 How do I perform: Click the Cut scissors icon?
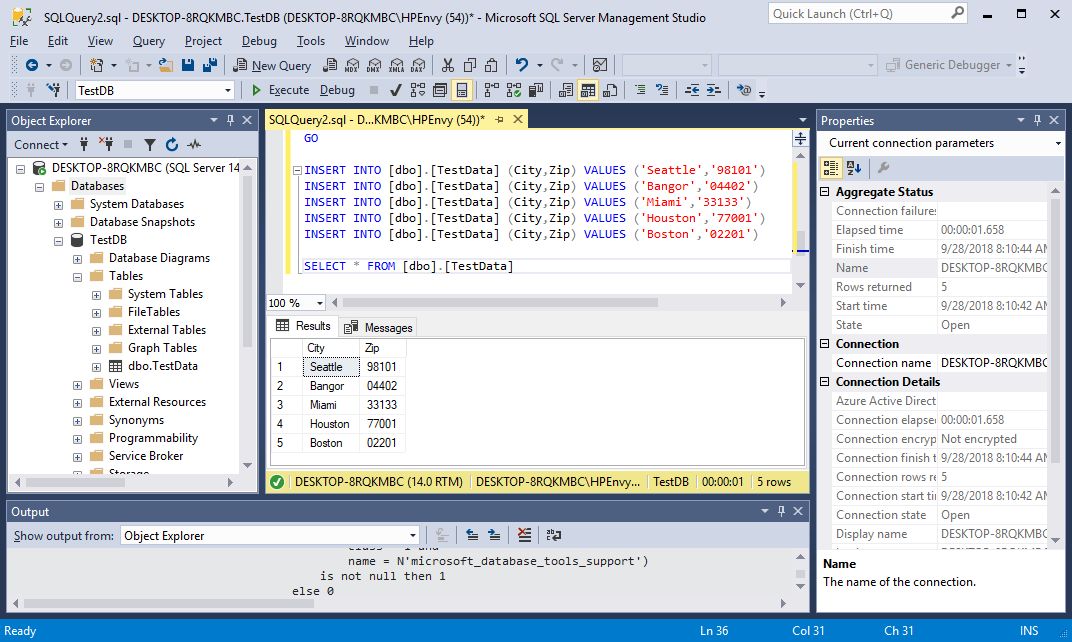click(447, 65)
